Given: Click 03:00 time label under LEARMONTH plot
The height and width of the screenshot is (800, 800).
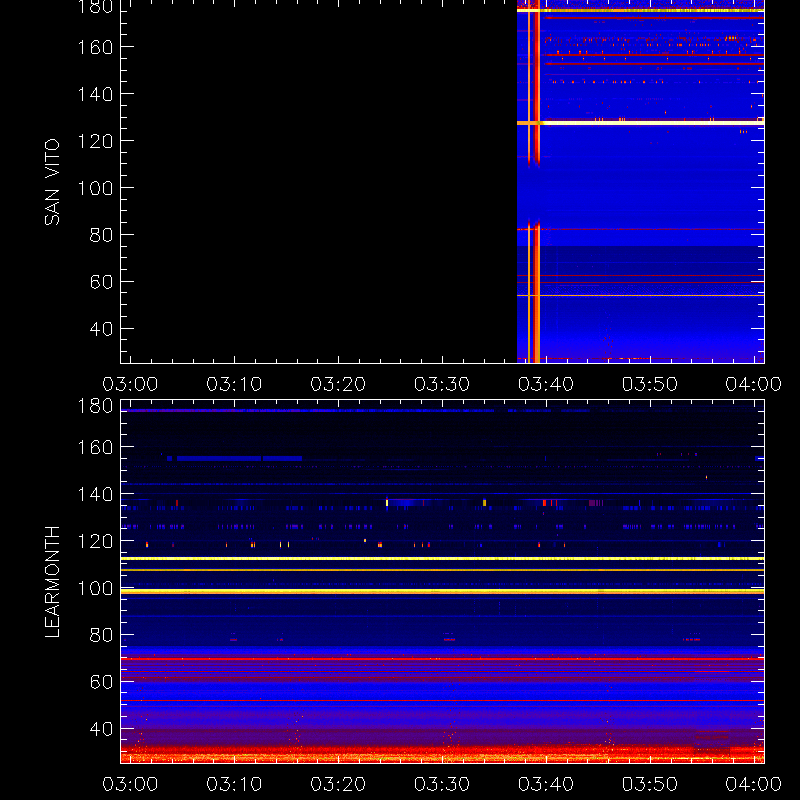Looking at the screenshot, I should click(130, 784).
